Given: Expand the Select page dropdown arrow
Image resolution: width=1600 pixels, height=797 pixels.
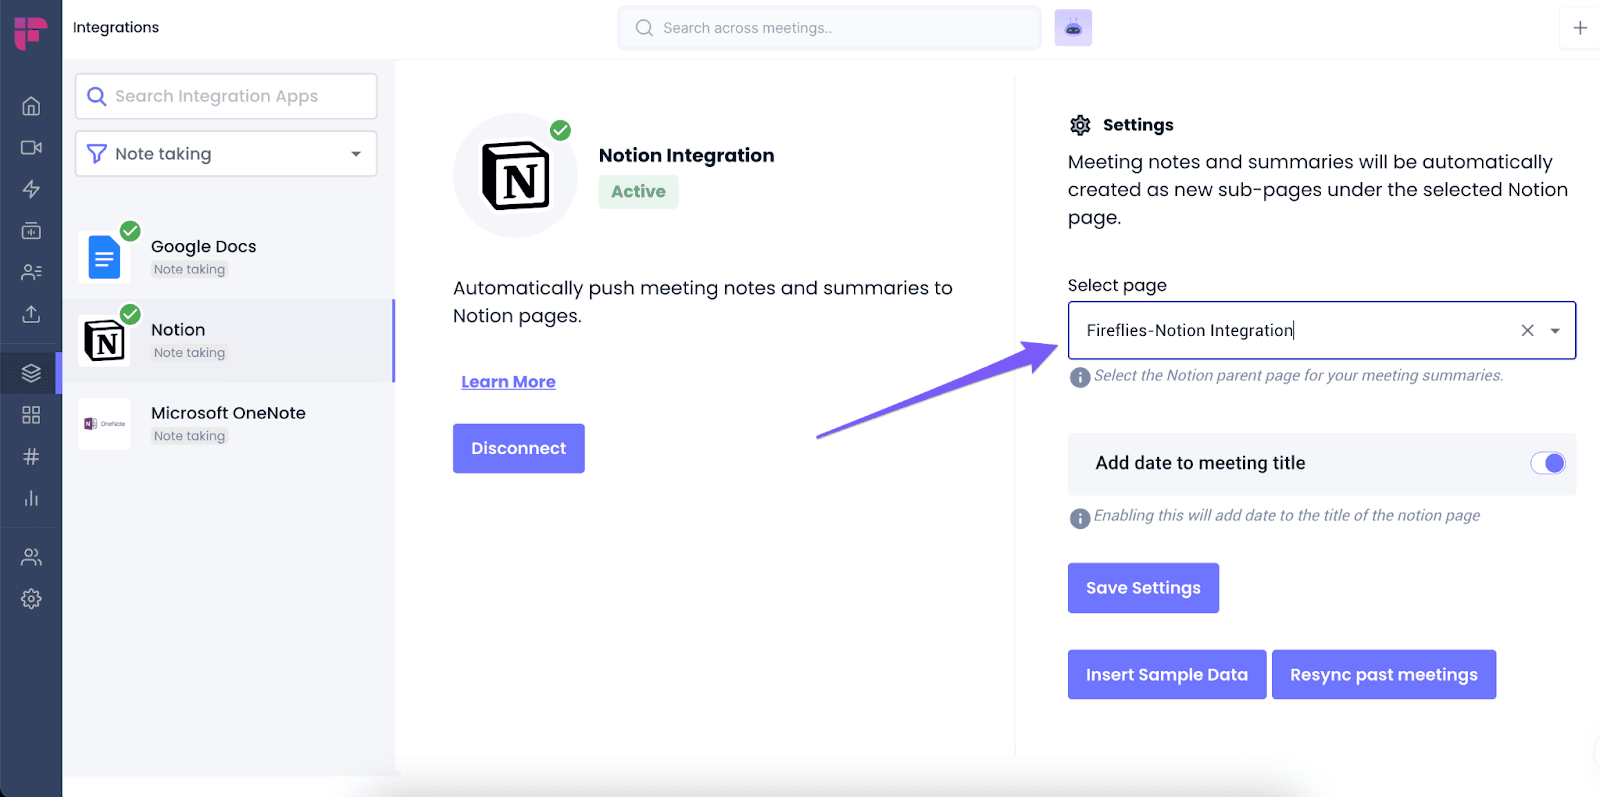Looking at the screenshot, I should tap(1555, 331).
